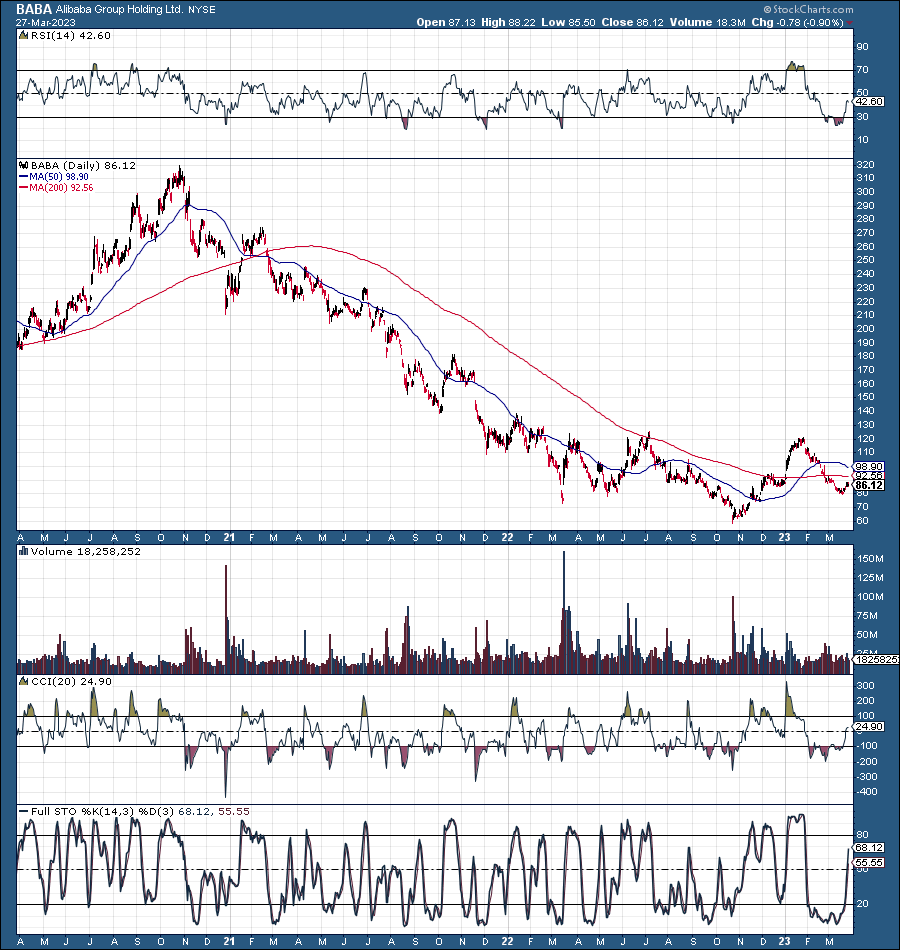Click the blue MA(50) legend line
The height and width of the screenshot is (950, 900).
(24, 177)
